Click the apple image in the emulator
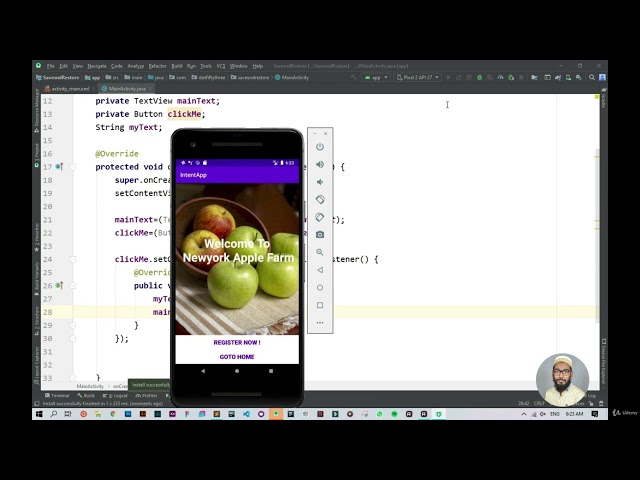 coord(237,260)
